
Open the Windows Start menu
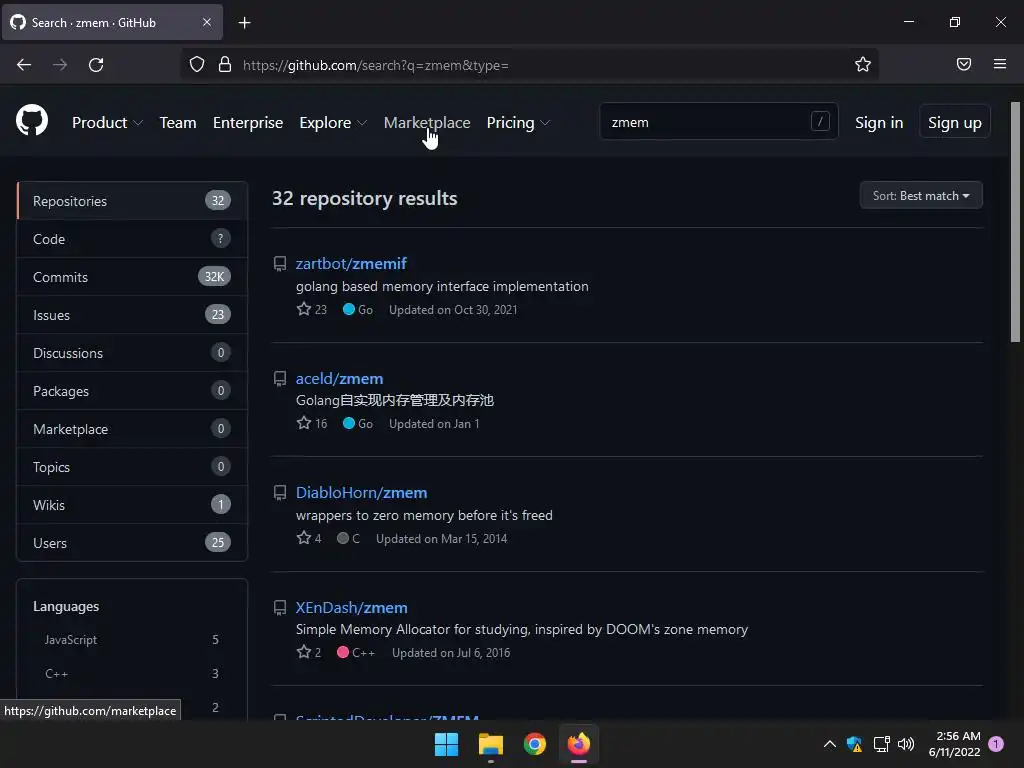(x=447, y=744)
